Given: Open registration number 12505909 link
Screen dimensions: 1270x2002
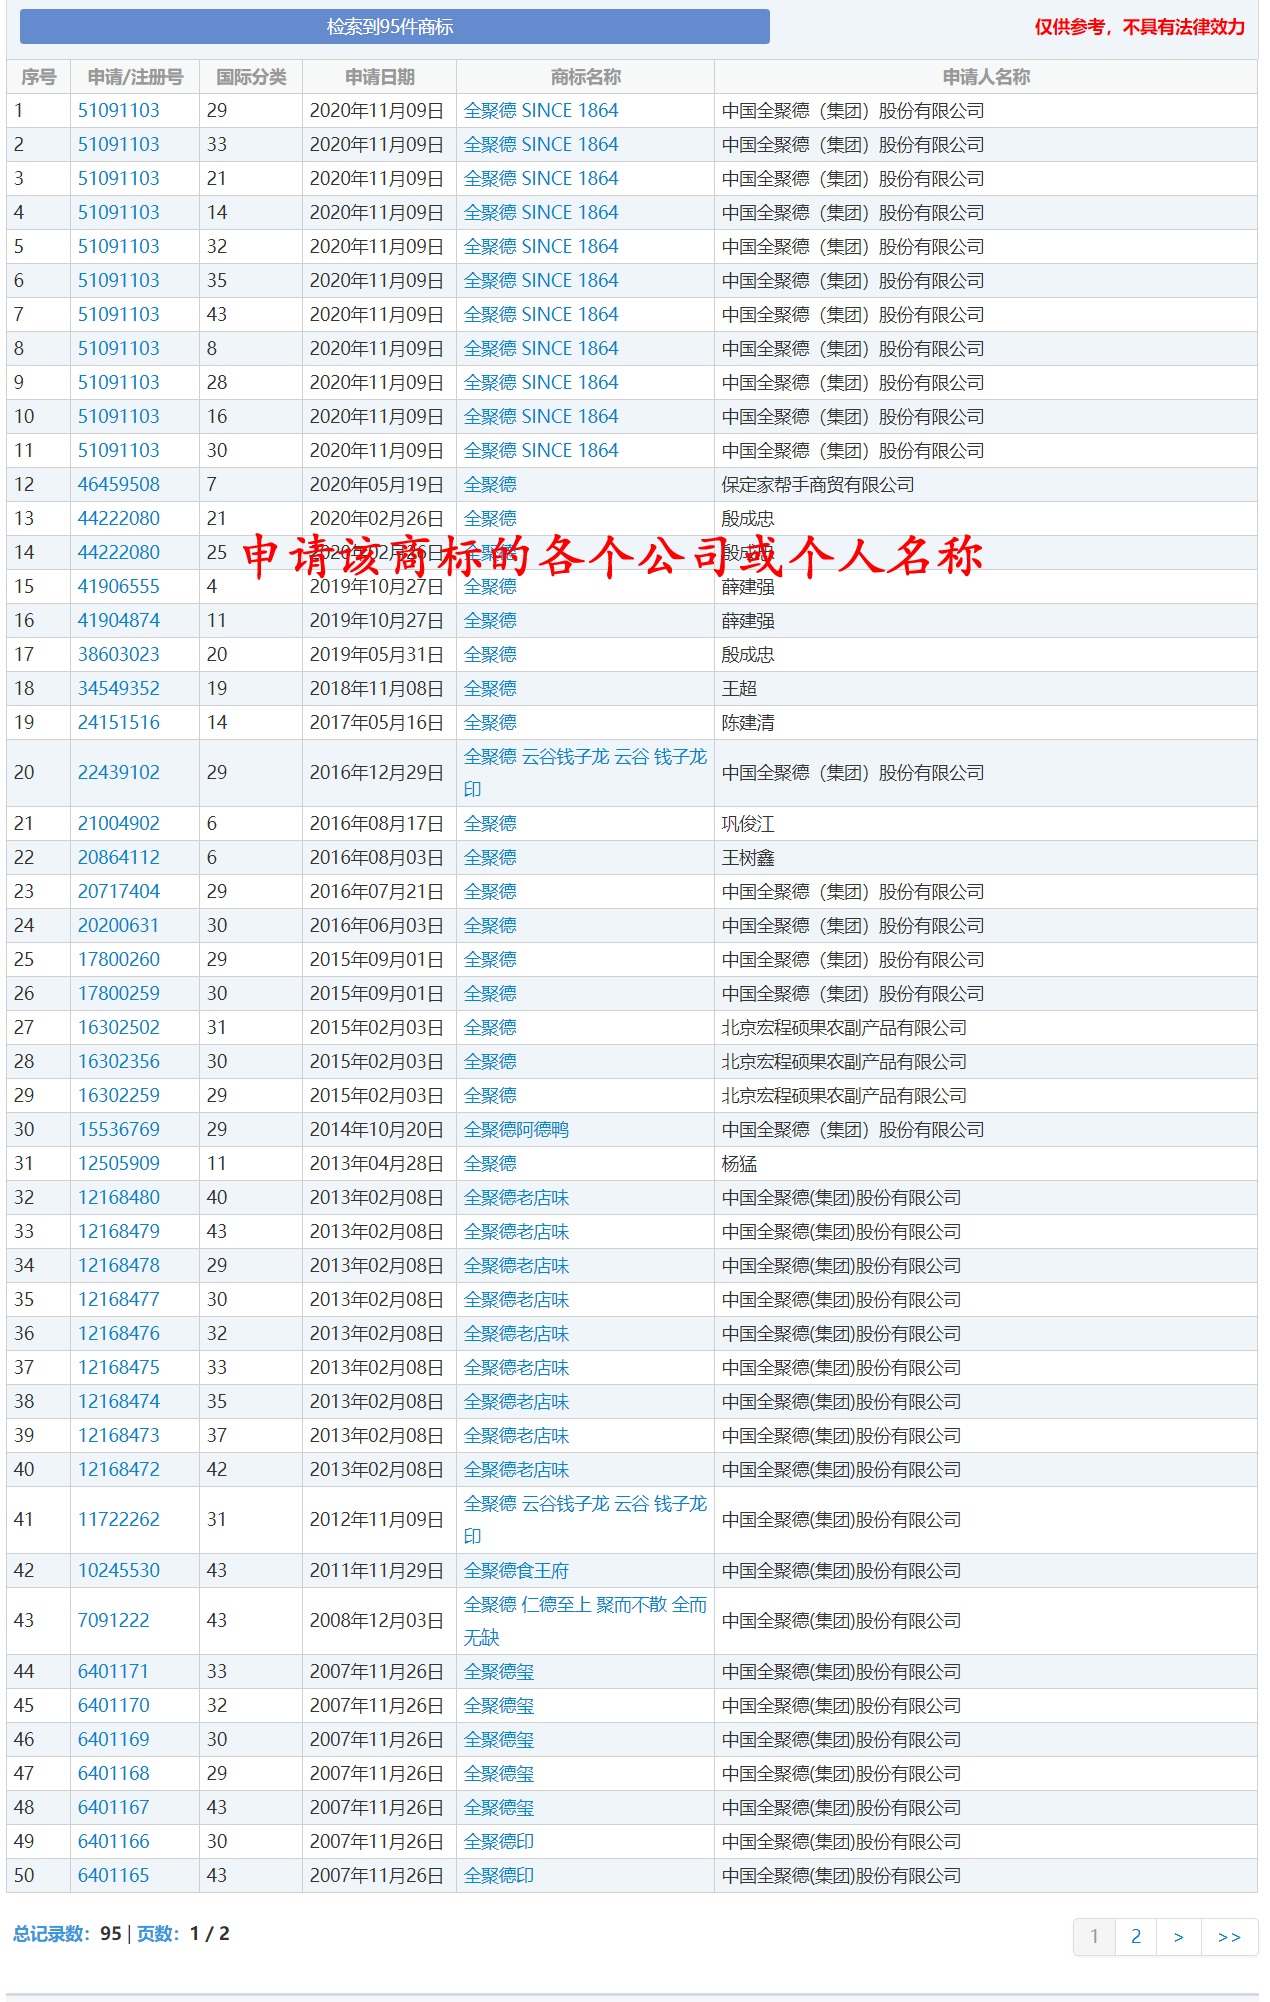Looking at the screenshot, I should click(119, 1164).
